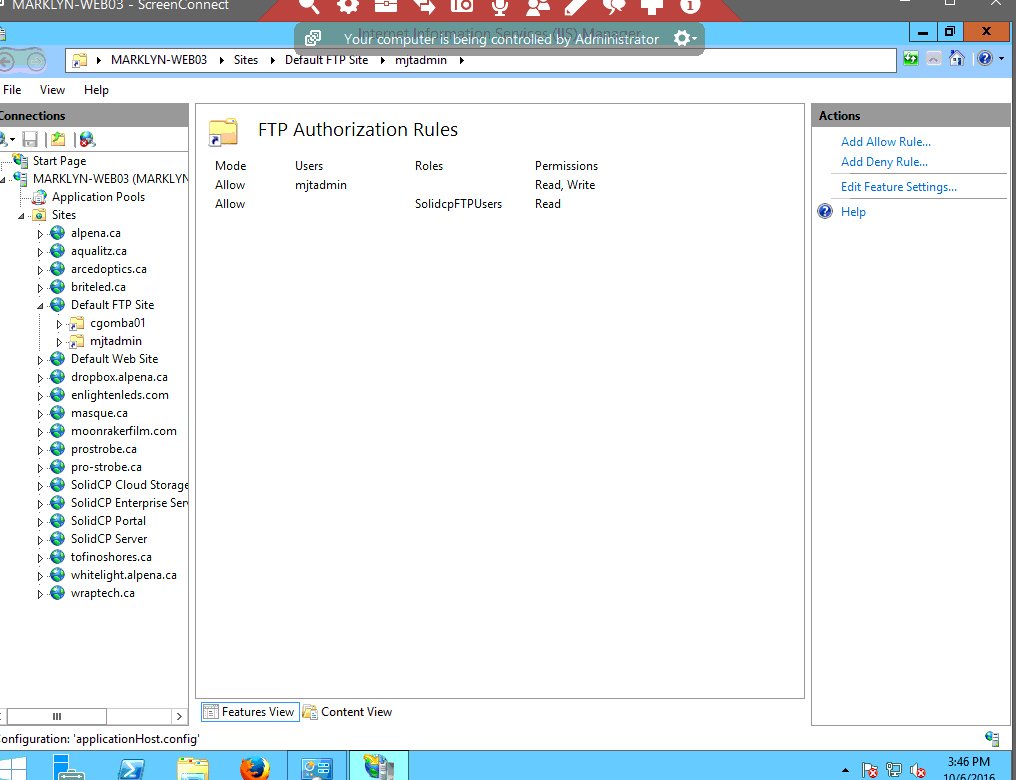The height and width of the screenshot is (780, 1016).
Task: Select Application Pools in the tree
Action: click(x=98, y=197)
